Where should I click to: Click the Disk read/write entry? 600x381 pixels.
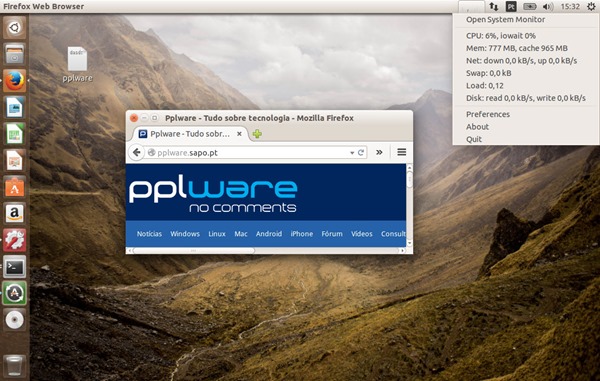click(x=526, y=98)
